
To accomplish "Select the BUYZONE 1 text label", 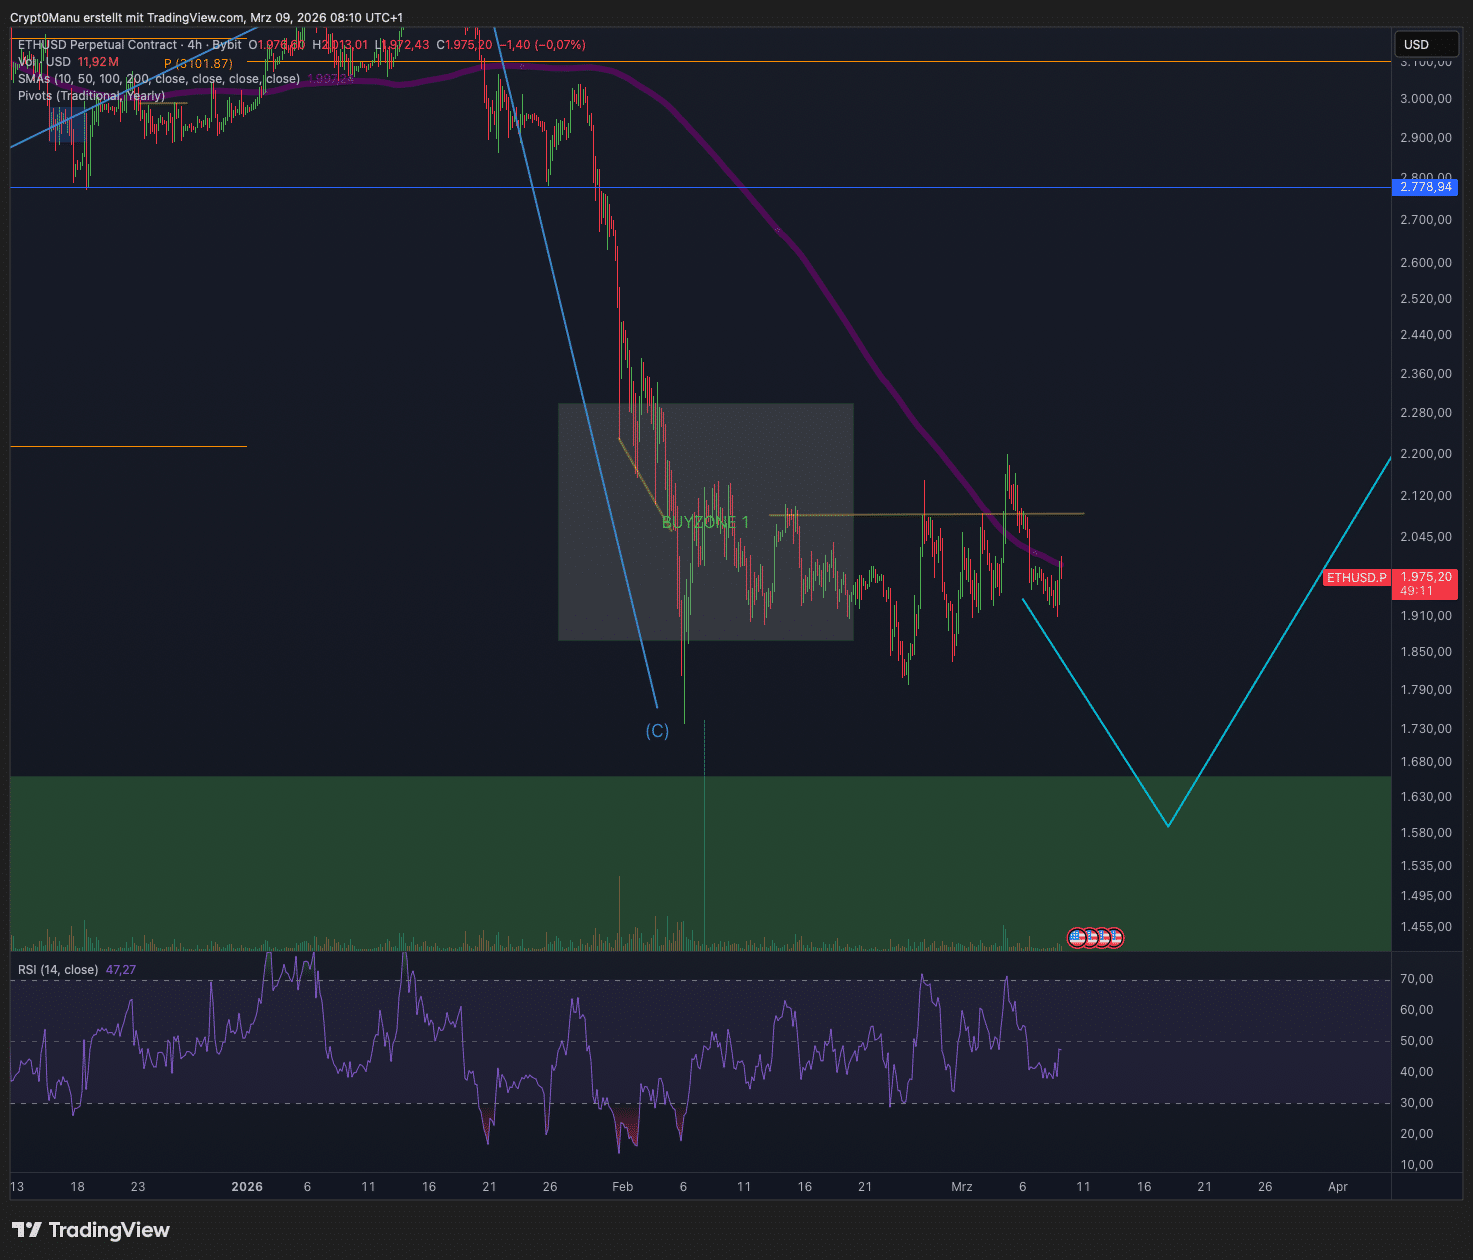I will pyautogui.click(x=705, y=522).
